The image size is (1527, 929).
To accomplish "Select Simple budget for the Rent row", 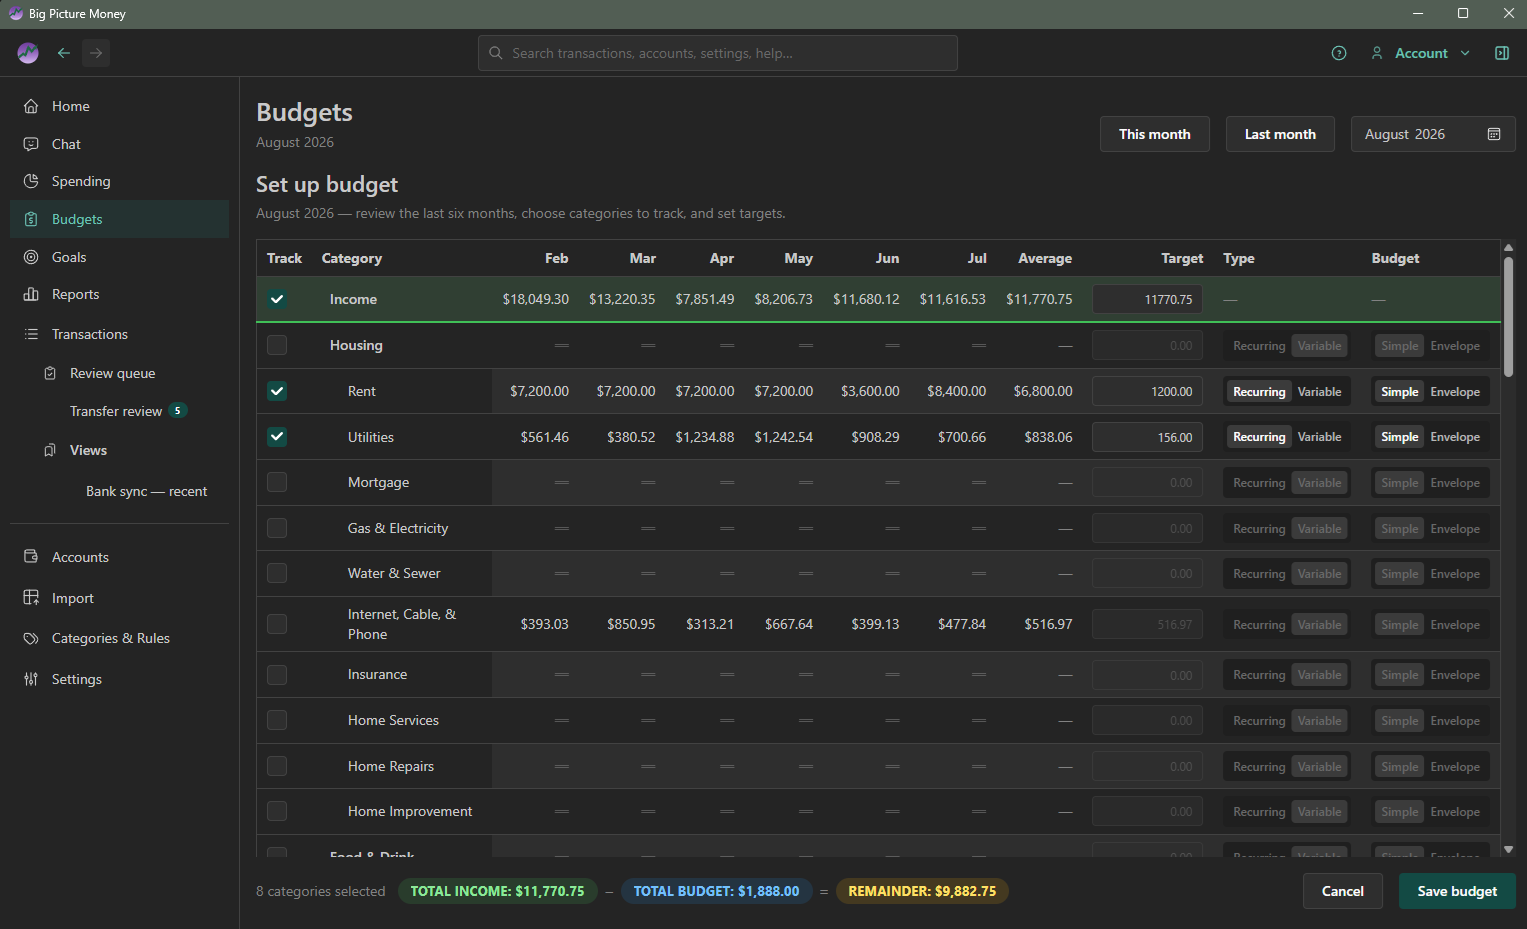I will (x=1400, y=392).
